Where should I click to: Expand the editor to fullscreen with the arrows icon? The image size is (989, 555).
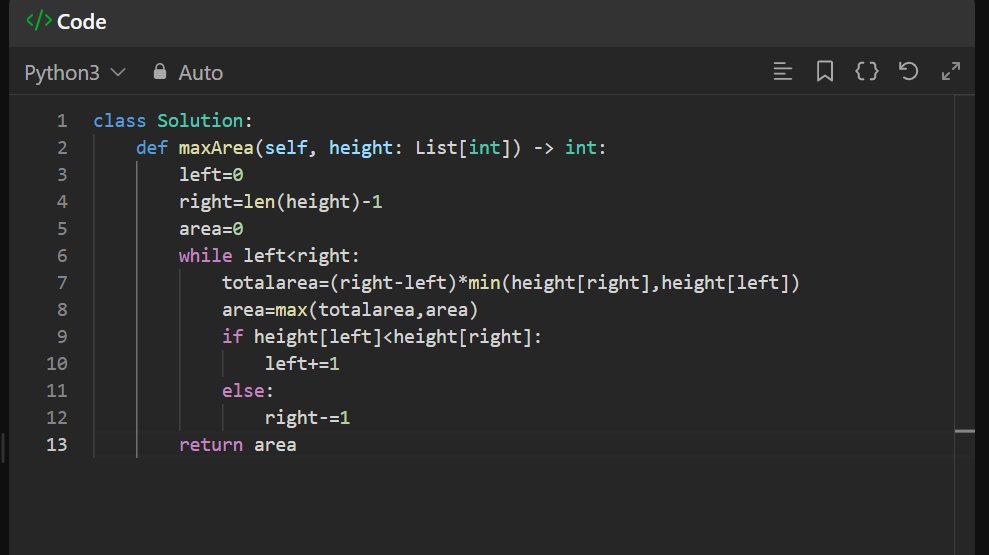[x=951, y=71]
